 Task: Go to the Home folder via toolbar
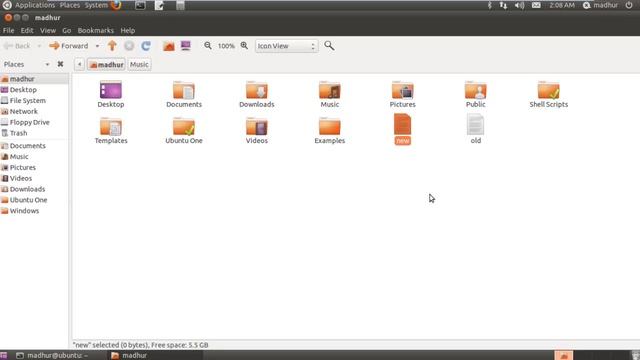point(169,46)
